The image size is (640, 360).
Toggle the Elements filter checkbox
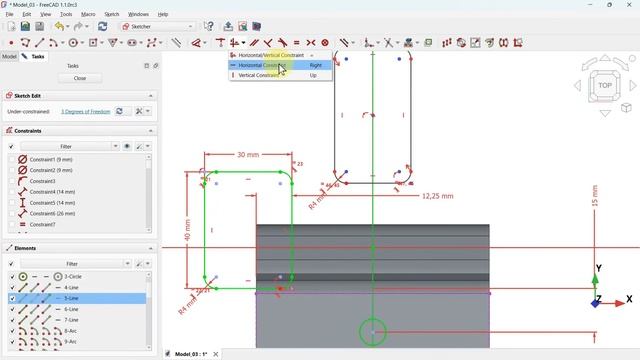[x=11, y=264]
